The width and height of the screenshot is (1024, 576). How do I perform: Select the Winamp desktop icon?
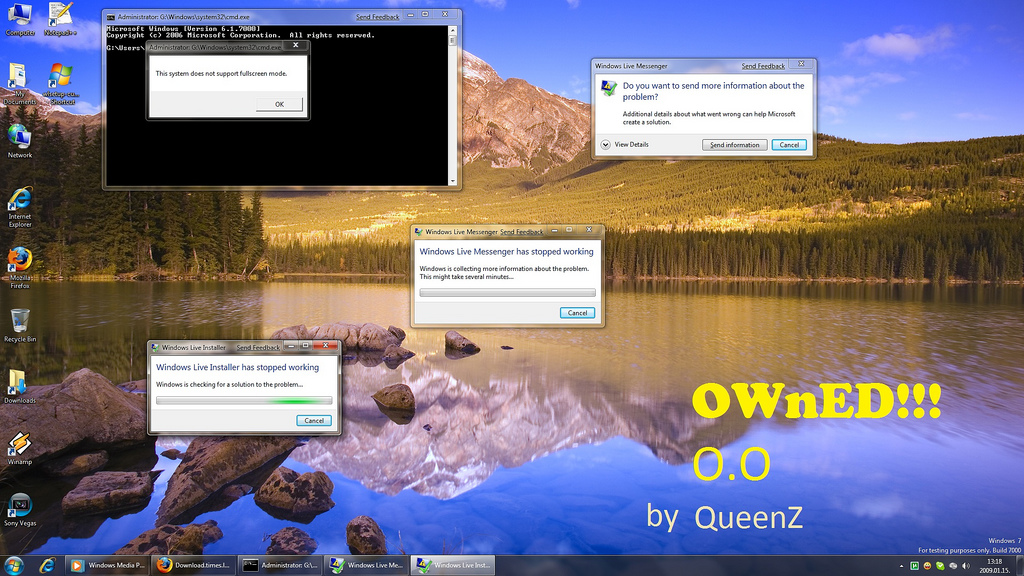coord(20,448)
